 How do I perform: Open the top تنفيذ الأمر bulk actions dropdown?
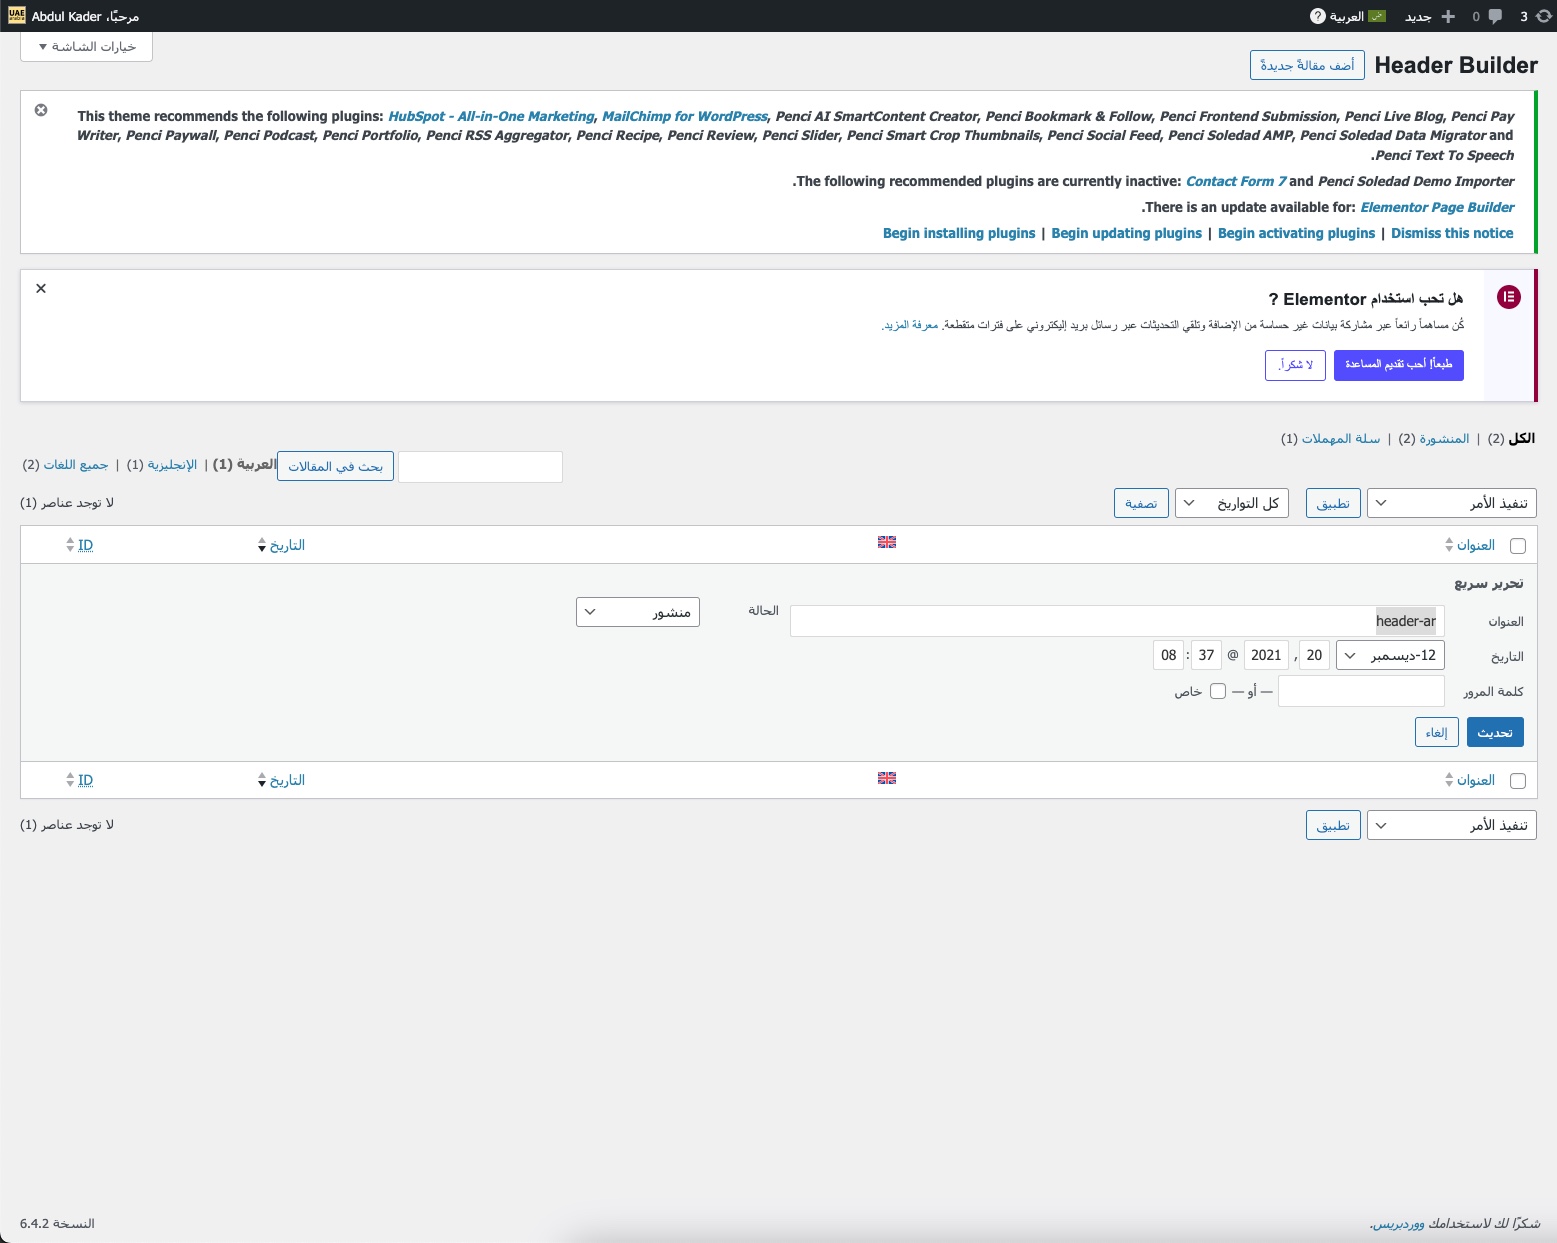tap(1451, 503)
